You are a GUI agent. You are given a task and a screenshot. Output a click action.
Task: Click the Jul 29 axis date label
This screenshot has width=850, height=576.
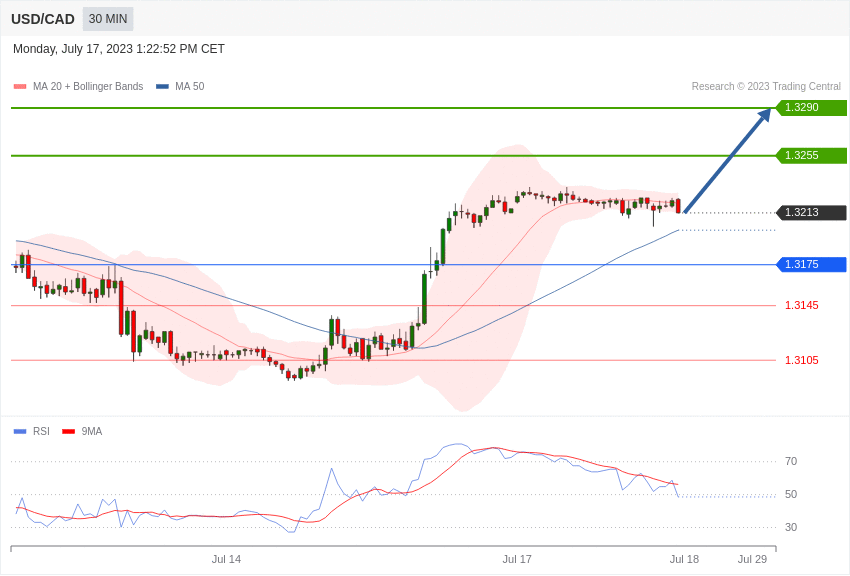(752, 559)
